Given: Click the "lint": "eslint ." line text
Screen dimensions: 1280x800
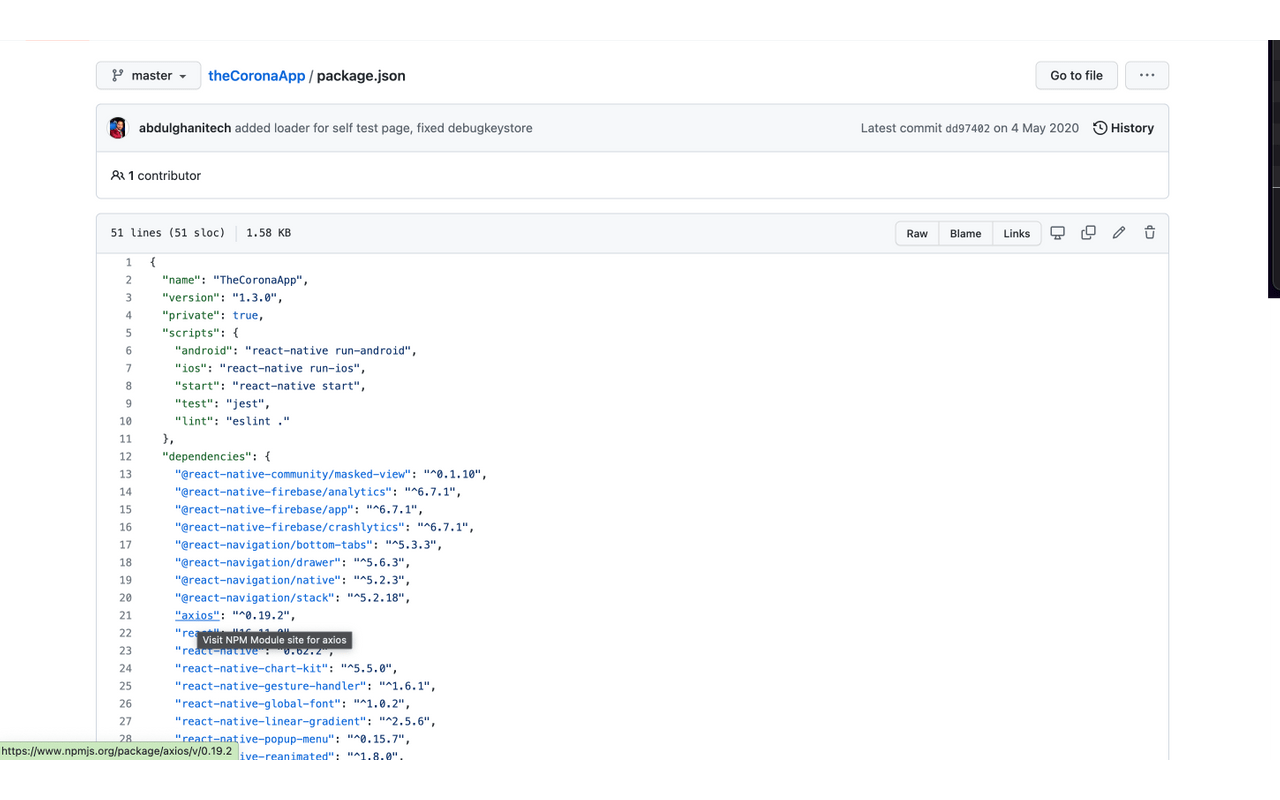Looking at the screenshot, I should (x=232, y=421).
